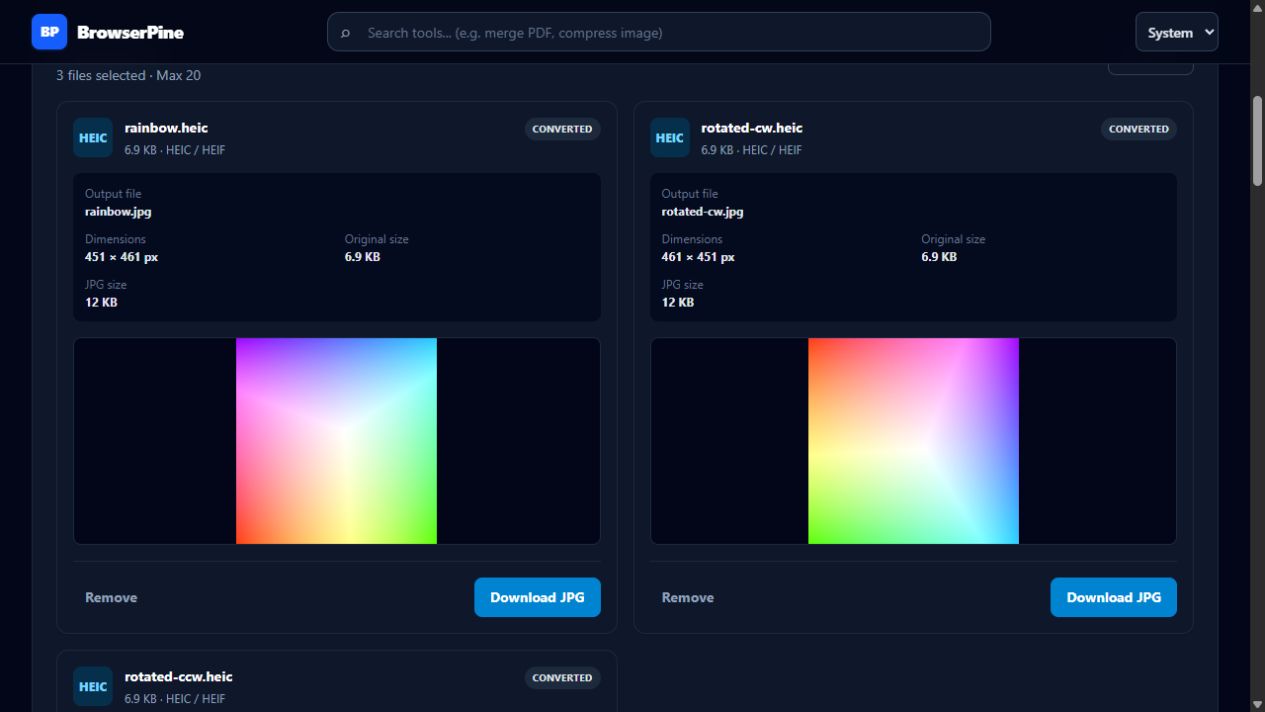The height and width of the screenshot is (712, 1265).
Task: Click the HEIC icon for rainbow.heic
Action: point(93,138)
